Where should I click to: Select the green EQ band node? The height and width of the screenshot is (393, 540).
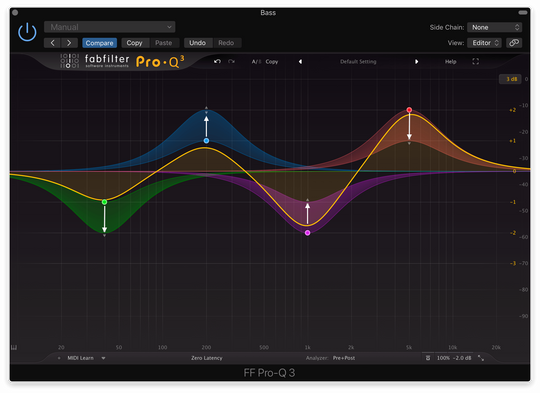tap(104, 202)
